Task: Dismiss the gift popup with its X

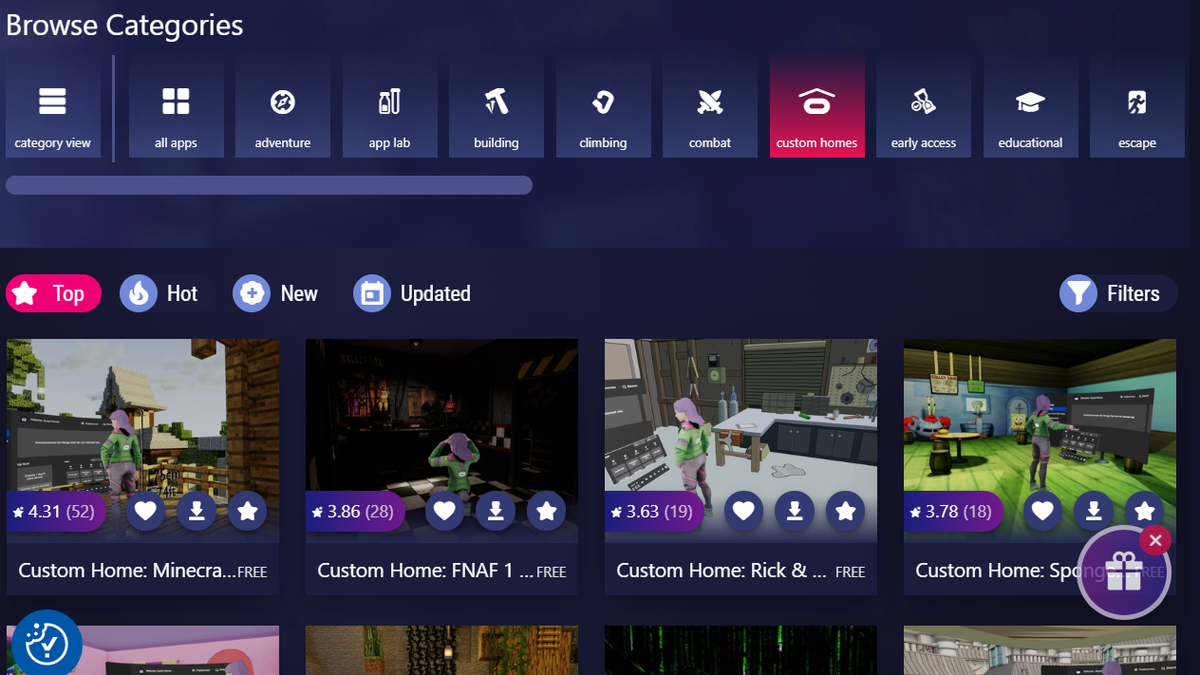Action: (1155, 540)
